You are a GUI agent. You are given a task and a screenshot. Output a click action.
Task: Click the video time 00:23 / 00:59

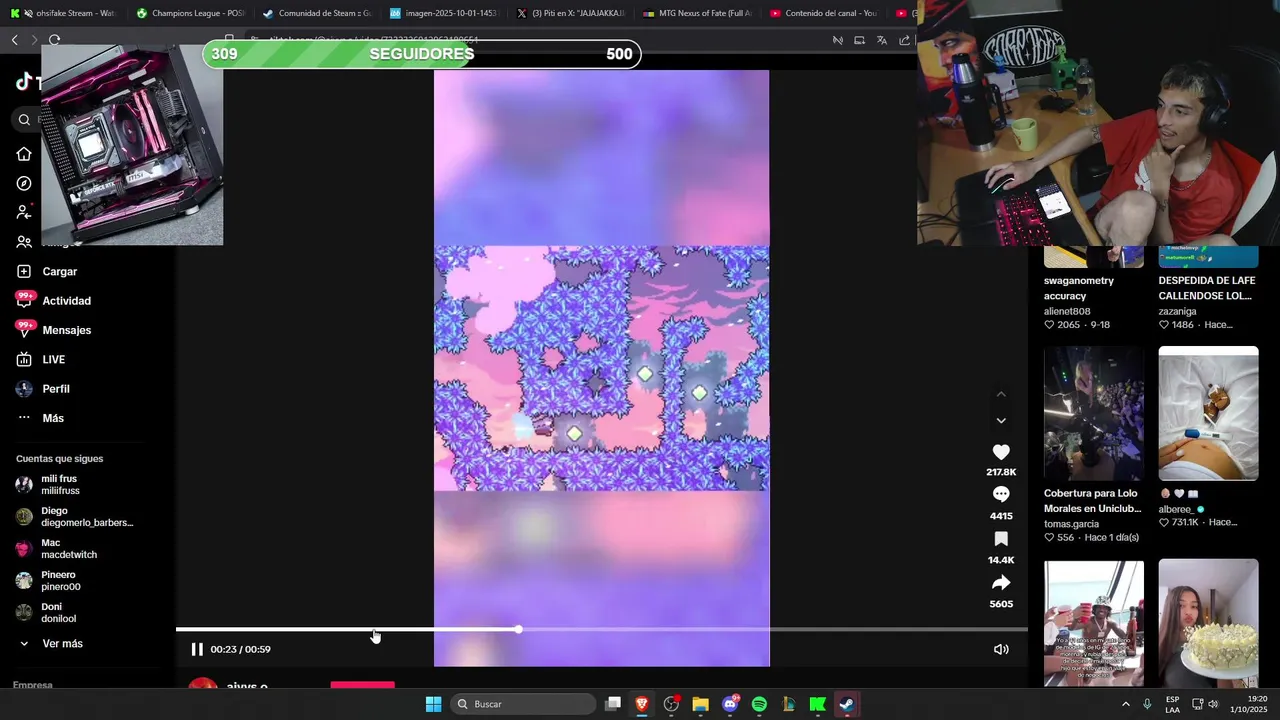(240, 650)
